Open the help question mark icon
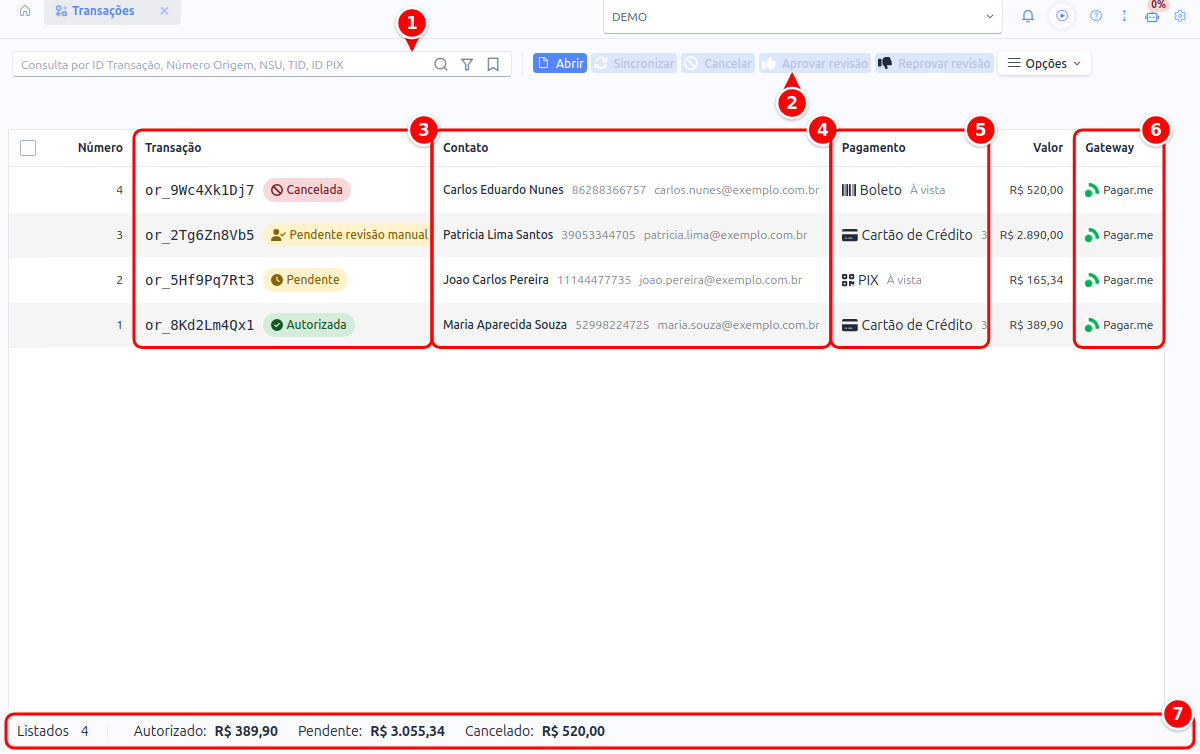This screenshot has width=1200, height=754. [1096, 16]
